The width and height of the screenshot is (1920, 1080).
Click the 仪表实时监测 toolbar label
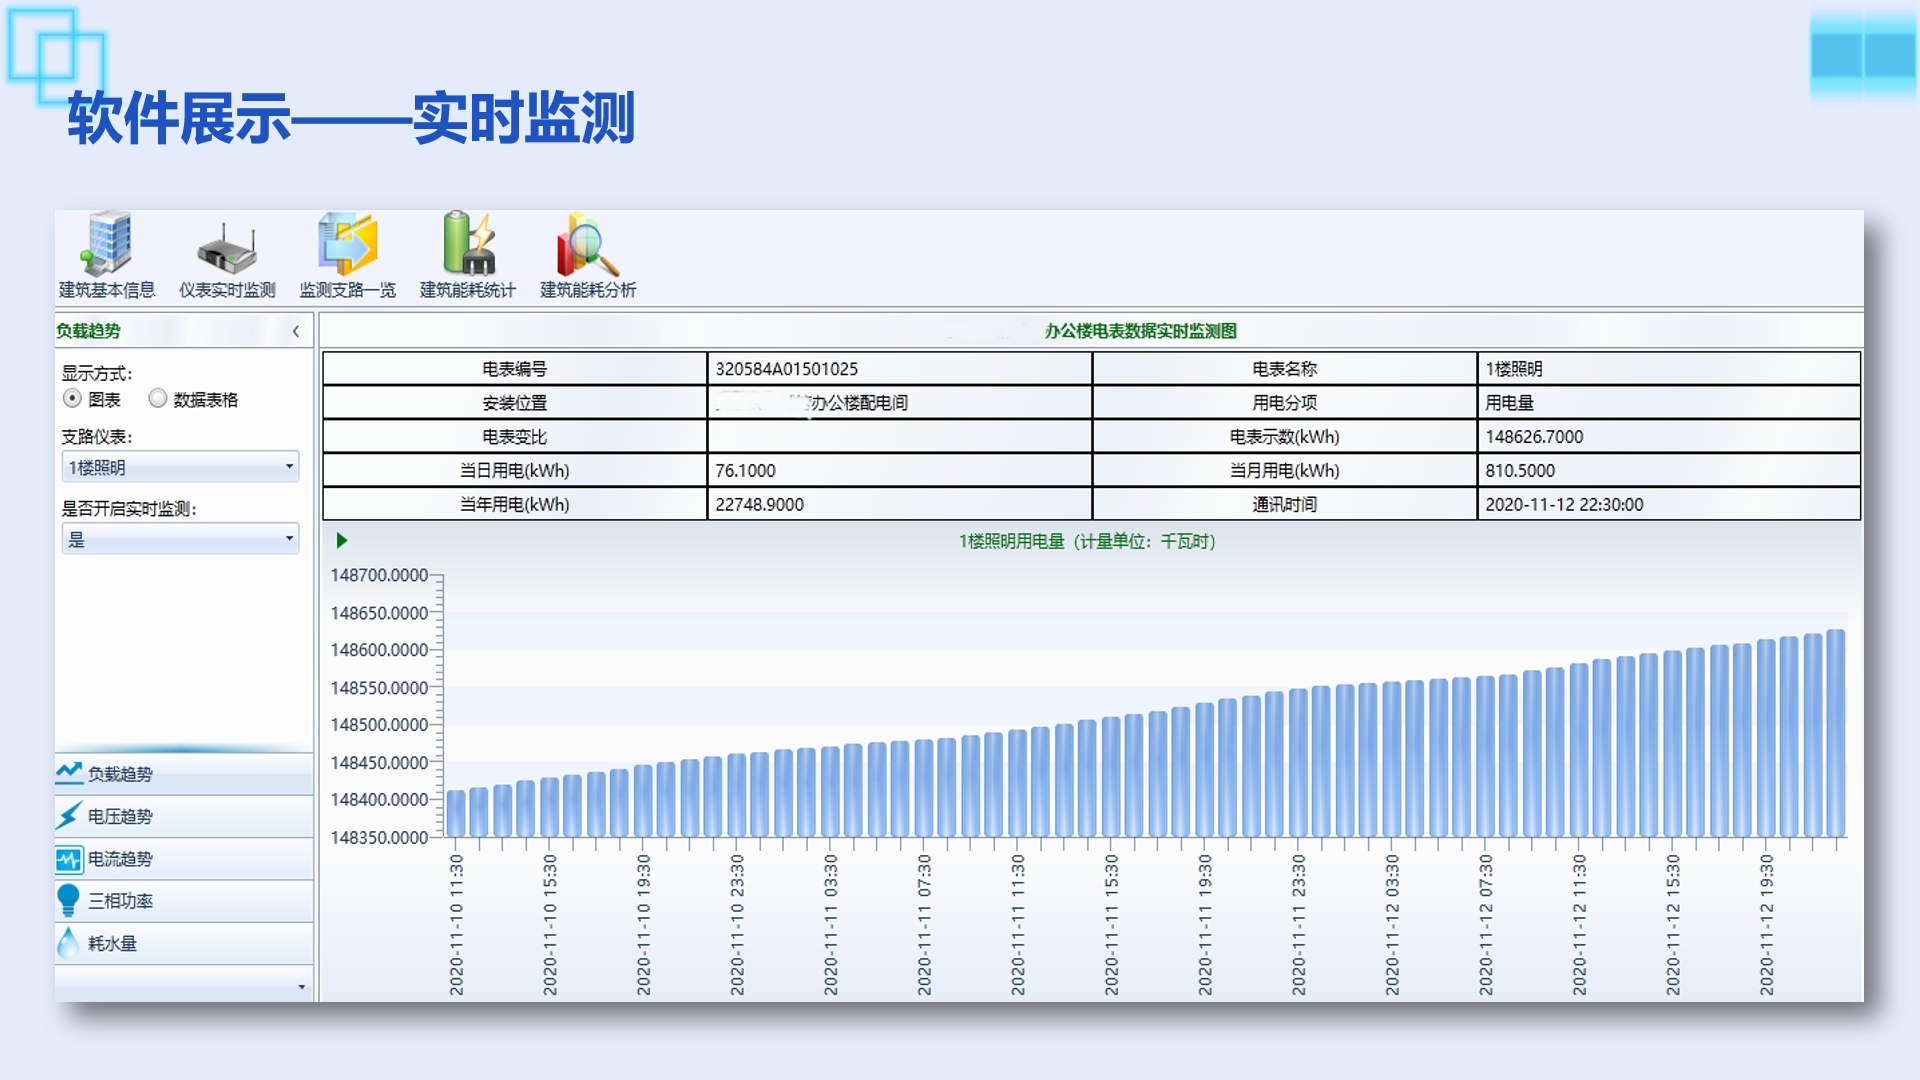pos(227,290)
